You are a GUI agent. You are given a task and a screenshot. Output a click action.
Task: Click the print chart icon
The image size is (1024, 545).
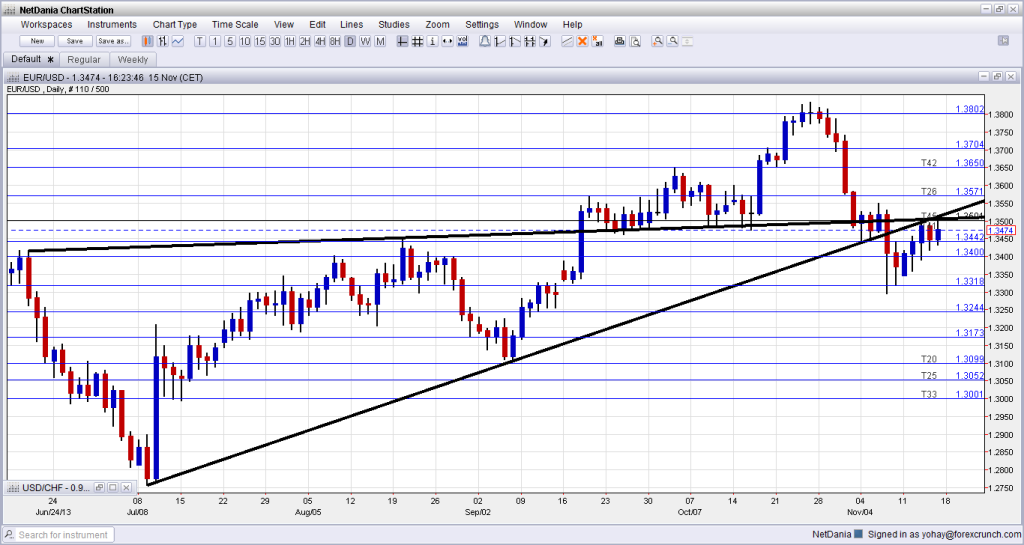click(619, 41)
